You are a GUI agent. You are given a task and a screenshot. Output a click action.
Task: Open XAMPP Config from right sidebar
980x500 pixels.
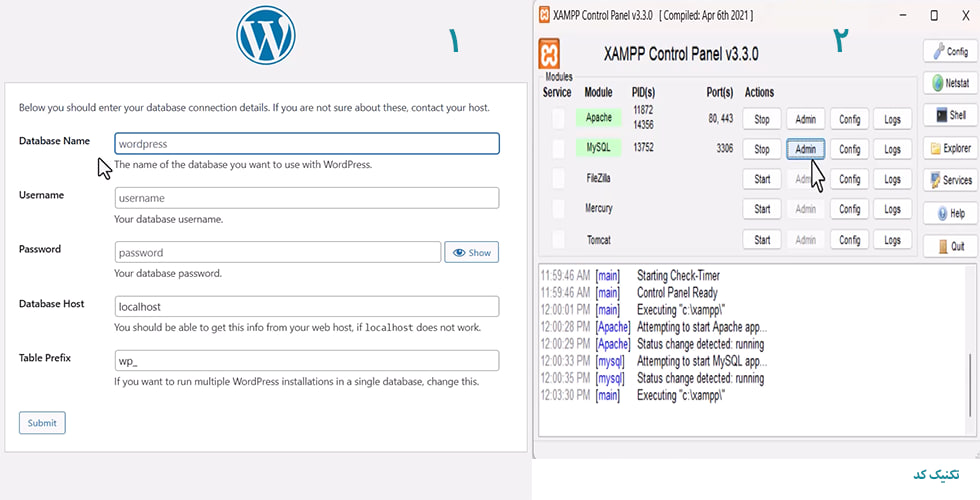click(x=950, y=51)
